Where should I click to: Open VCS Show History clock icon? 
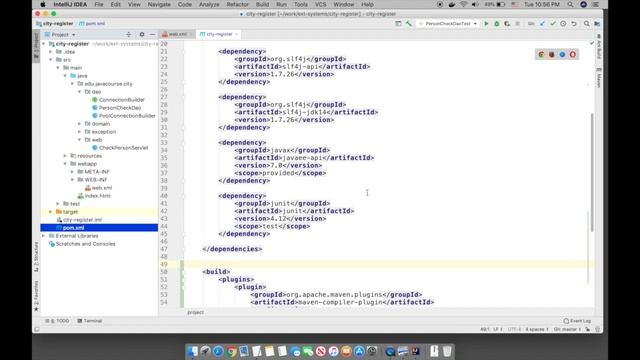pyautogui.click(x=563, y=24)
